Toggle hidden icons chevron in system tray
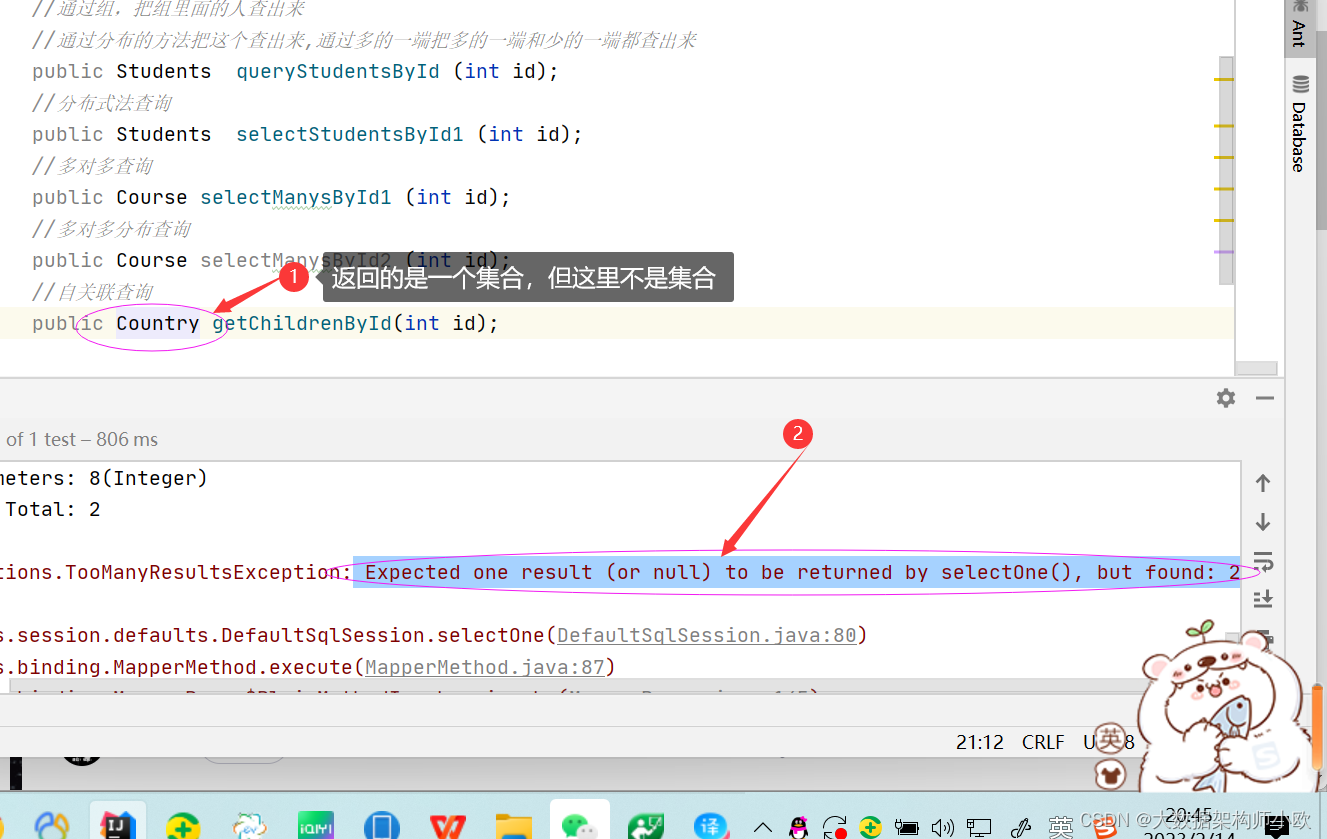Image resolution: width=1327 pixels, height=839 pixels. pos(762,827)
